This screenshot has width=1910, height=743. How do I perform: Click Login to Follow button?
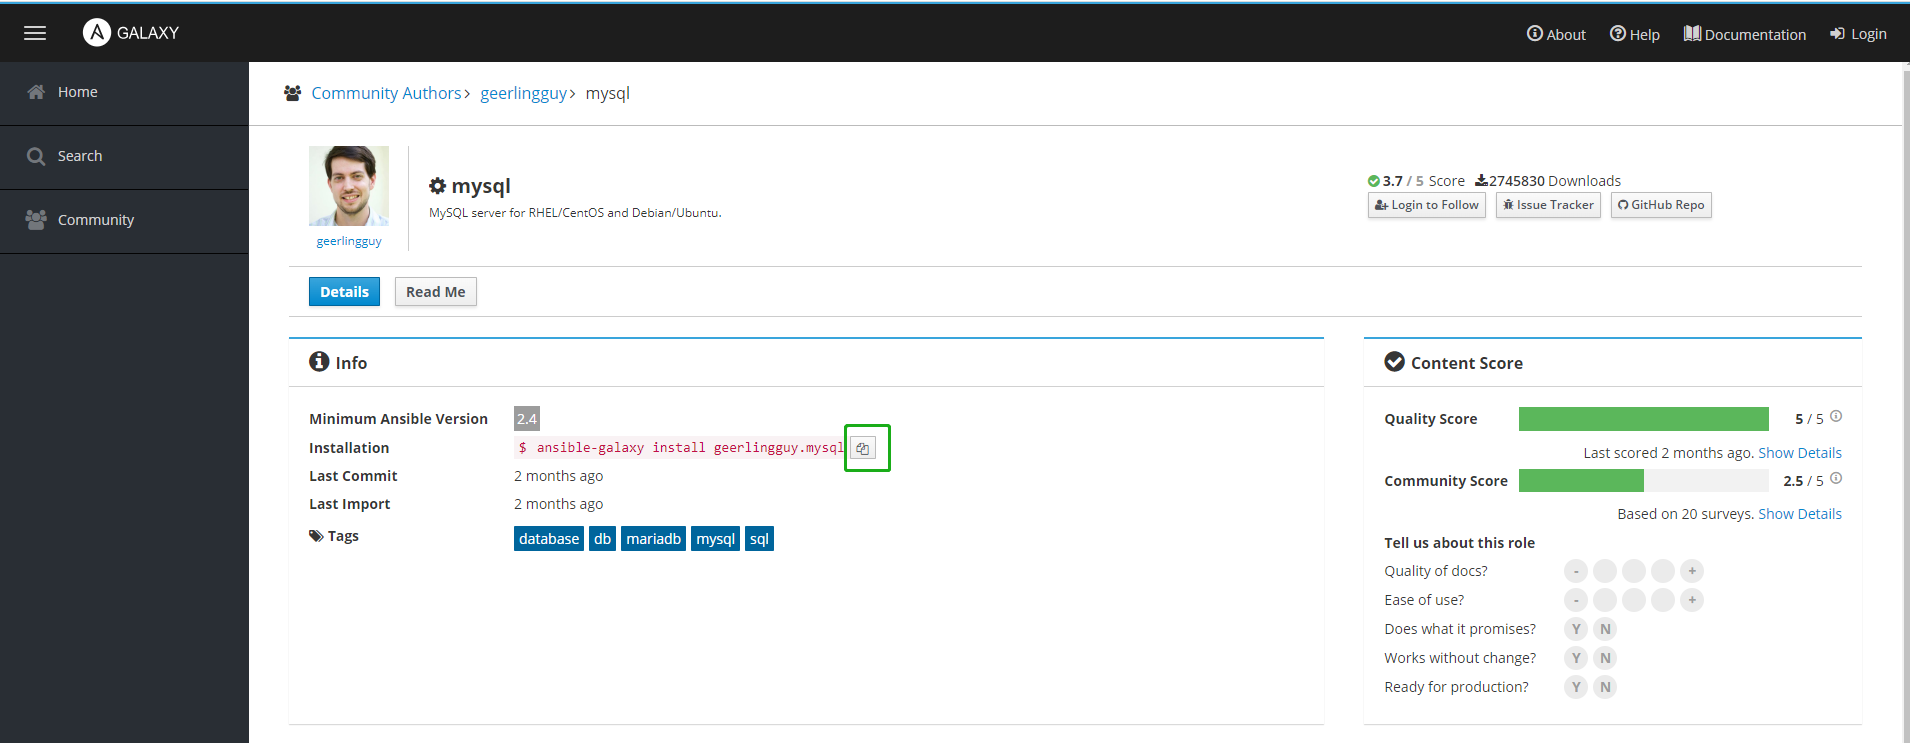point(1427,205)
